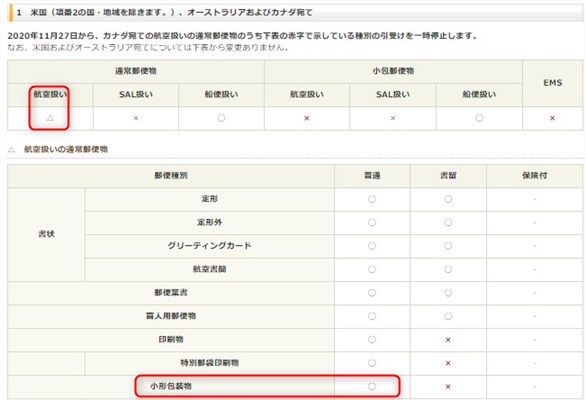Click the bold notice starting '2020年11月27日から'
Screen dimensions: 586x400
tap(243, 36)
